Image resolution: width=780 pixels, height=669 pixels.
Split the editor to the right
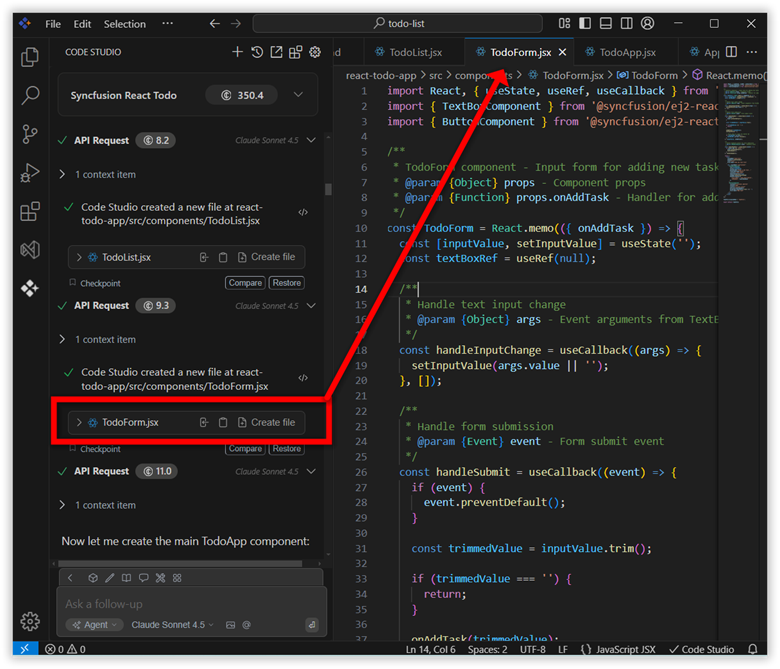[731, 52]
